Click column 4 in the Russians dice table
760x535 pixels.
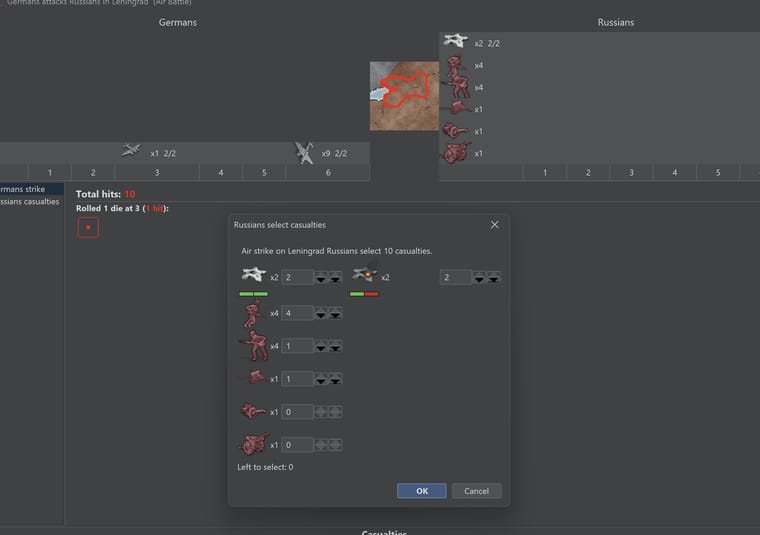tap(674, 173)
